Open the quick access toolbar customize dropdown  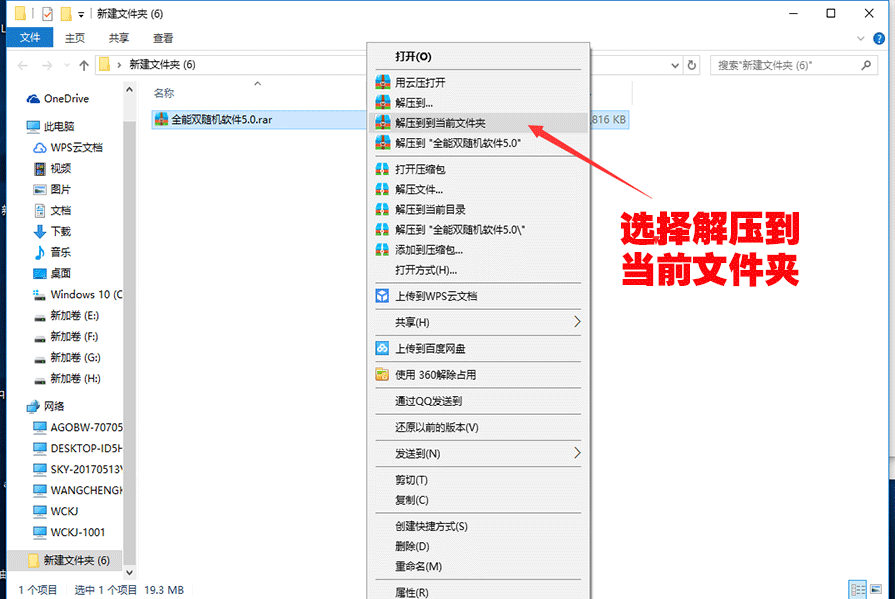pos(81,14)
